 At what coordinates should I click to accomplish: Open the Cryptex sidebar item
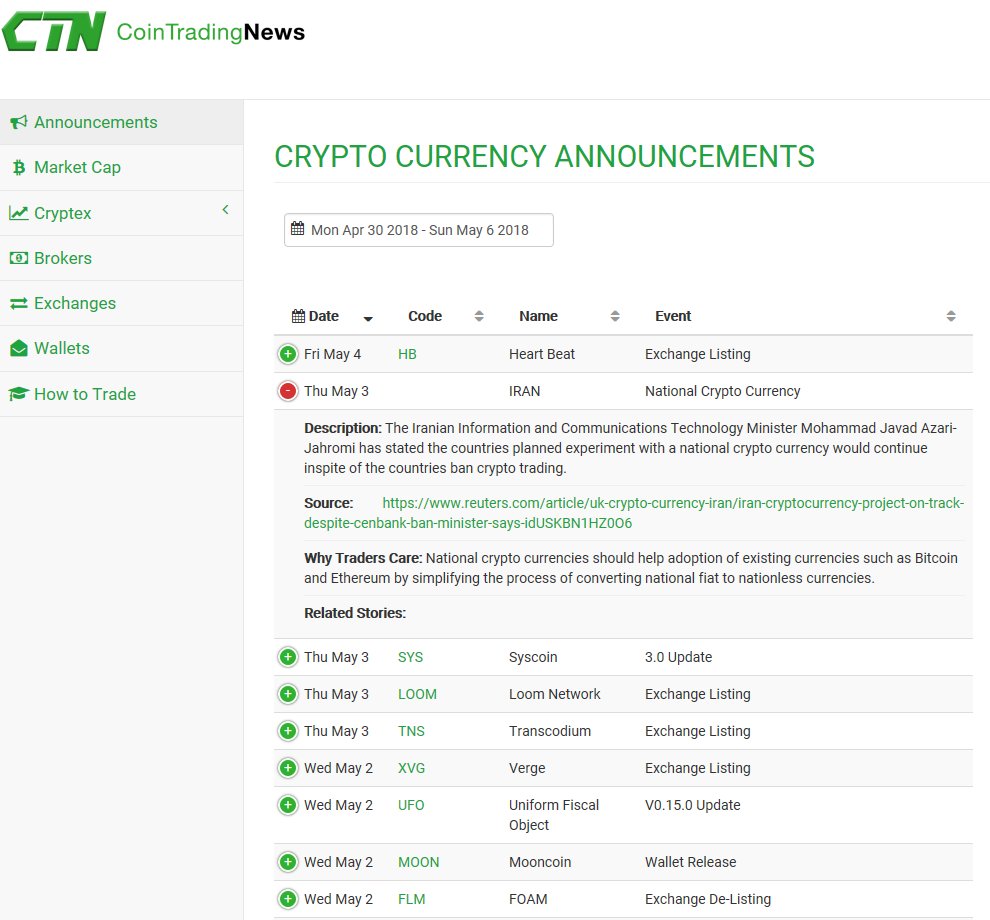tap(121, 213)
